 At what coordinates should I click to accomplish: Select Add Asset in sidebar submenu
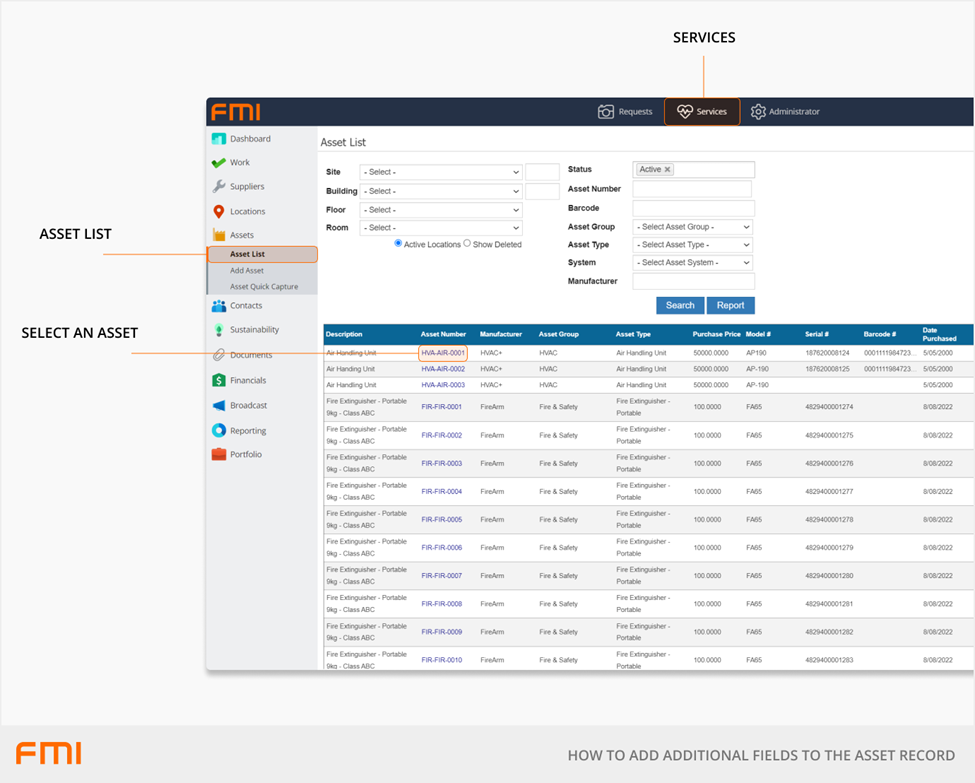coord(247,271)
